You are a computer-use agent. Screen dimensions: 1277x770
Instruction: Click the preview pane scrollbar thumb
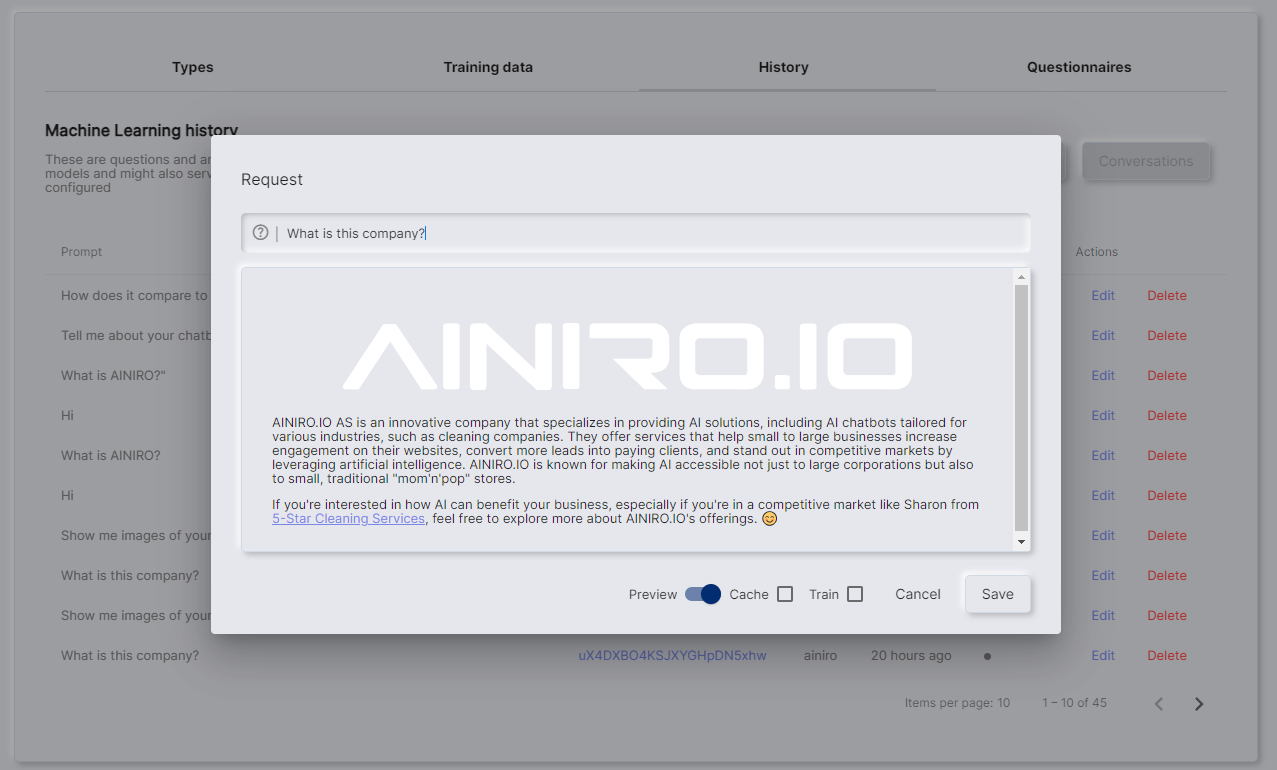1021,407
